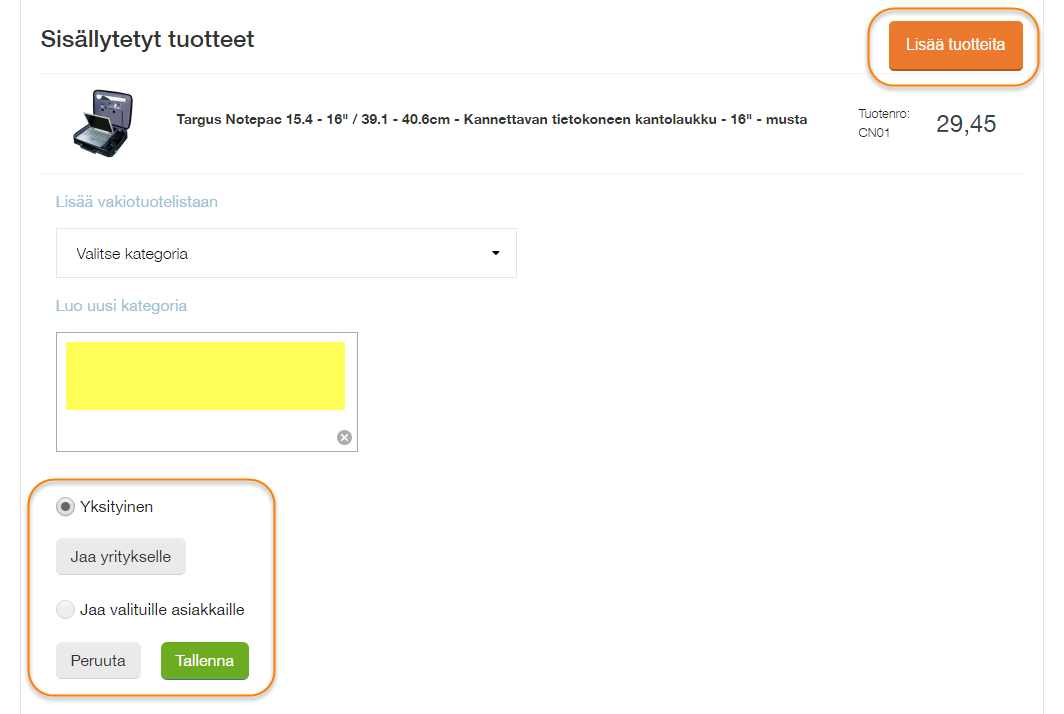The height and width of the screenshot is (714, 1064).
Task: Click the Lisää vakiotuotelistaan label
Action: pyautogui.click(x=137, y=202)
